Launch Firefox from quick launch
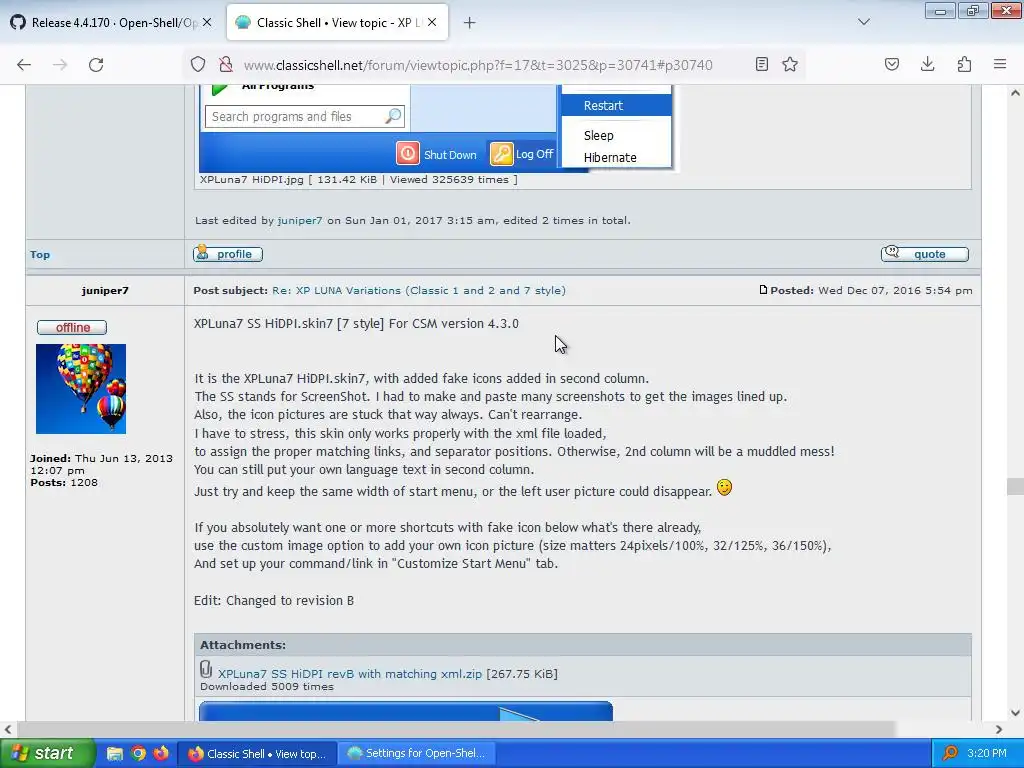Image resolution: width=1024 pixels, height=768 pixels. 161,754
